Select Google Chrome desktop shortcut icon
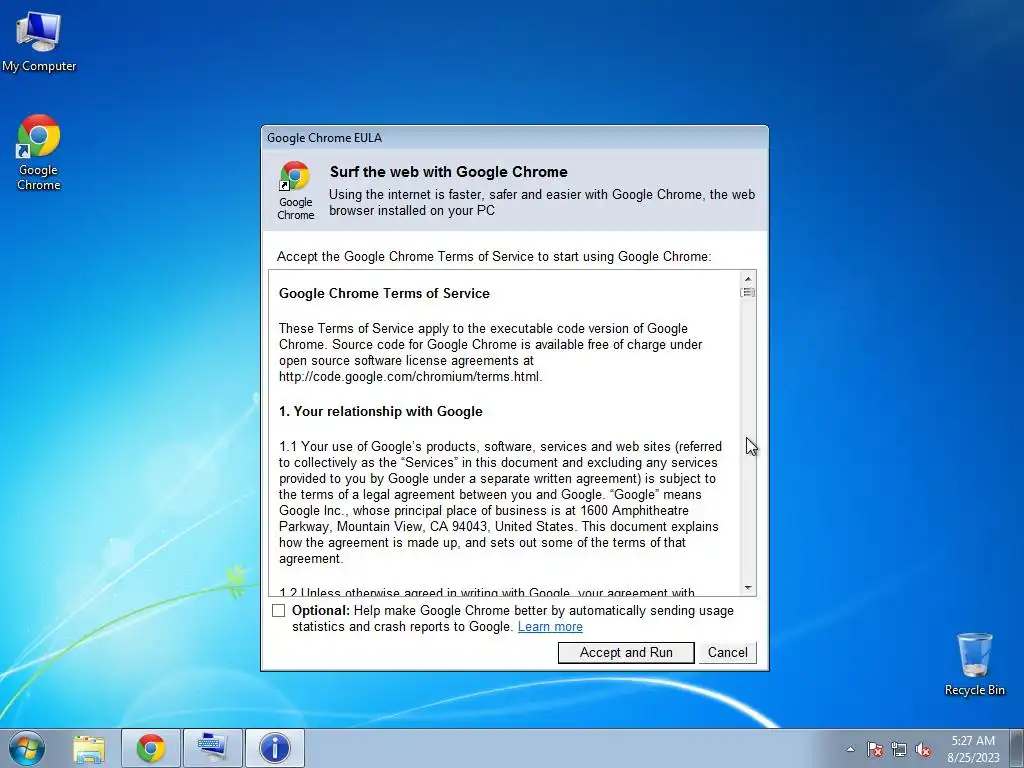 point(39,153)
